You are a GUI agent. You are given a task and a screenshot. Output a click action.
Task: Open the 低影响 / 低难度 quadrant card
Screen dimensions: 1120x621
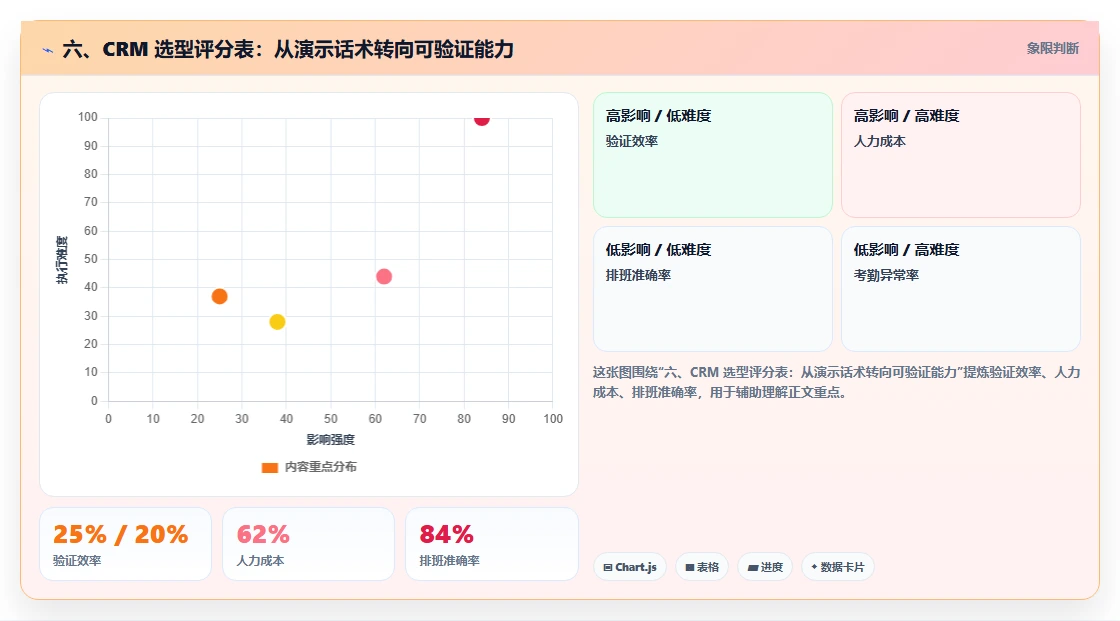pos(712,289)
